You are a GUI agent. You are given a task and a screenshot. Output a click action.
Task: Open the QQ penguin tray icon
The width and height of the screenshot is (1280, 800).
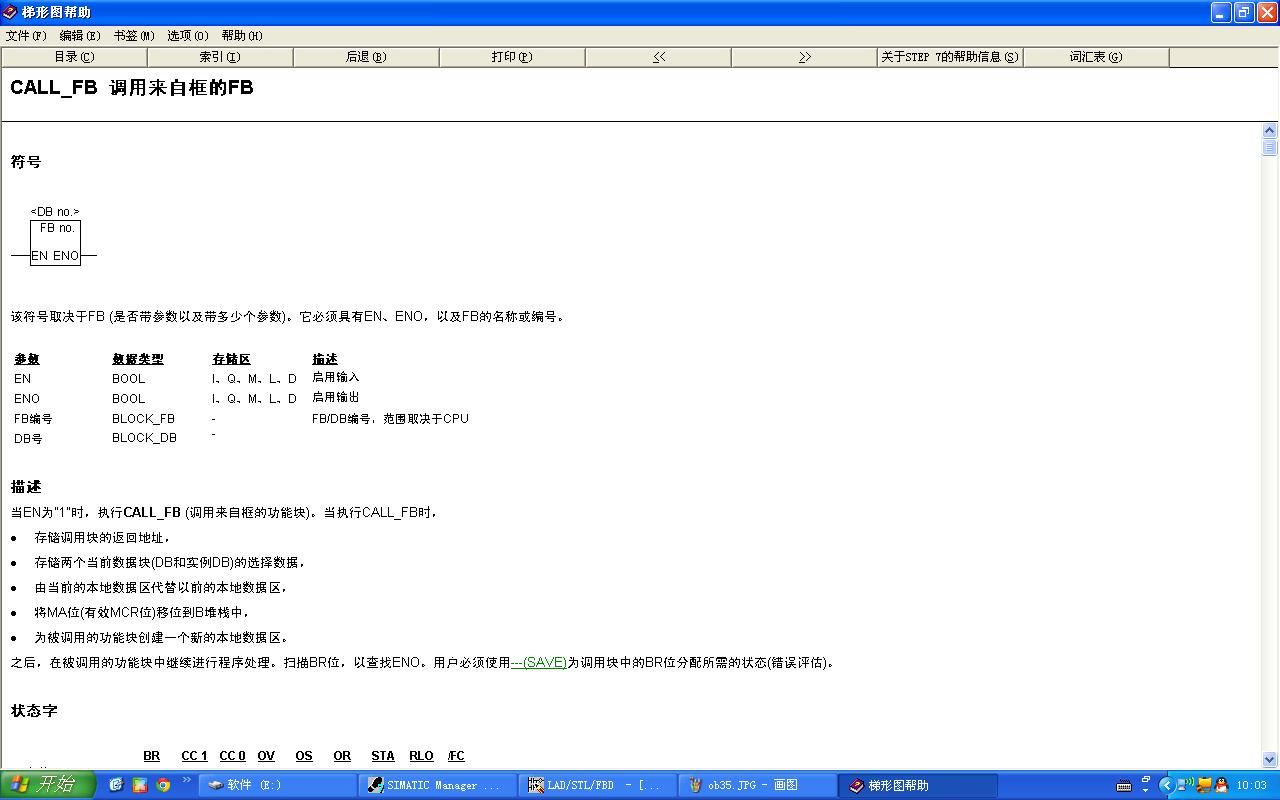(1222, 785)
